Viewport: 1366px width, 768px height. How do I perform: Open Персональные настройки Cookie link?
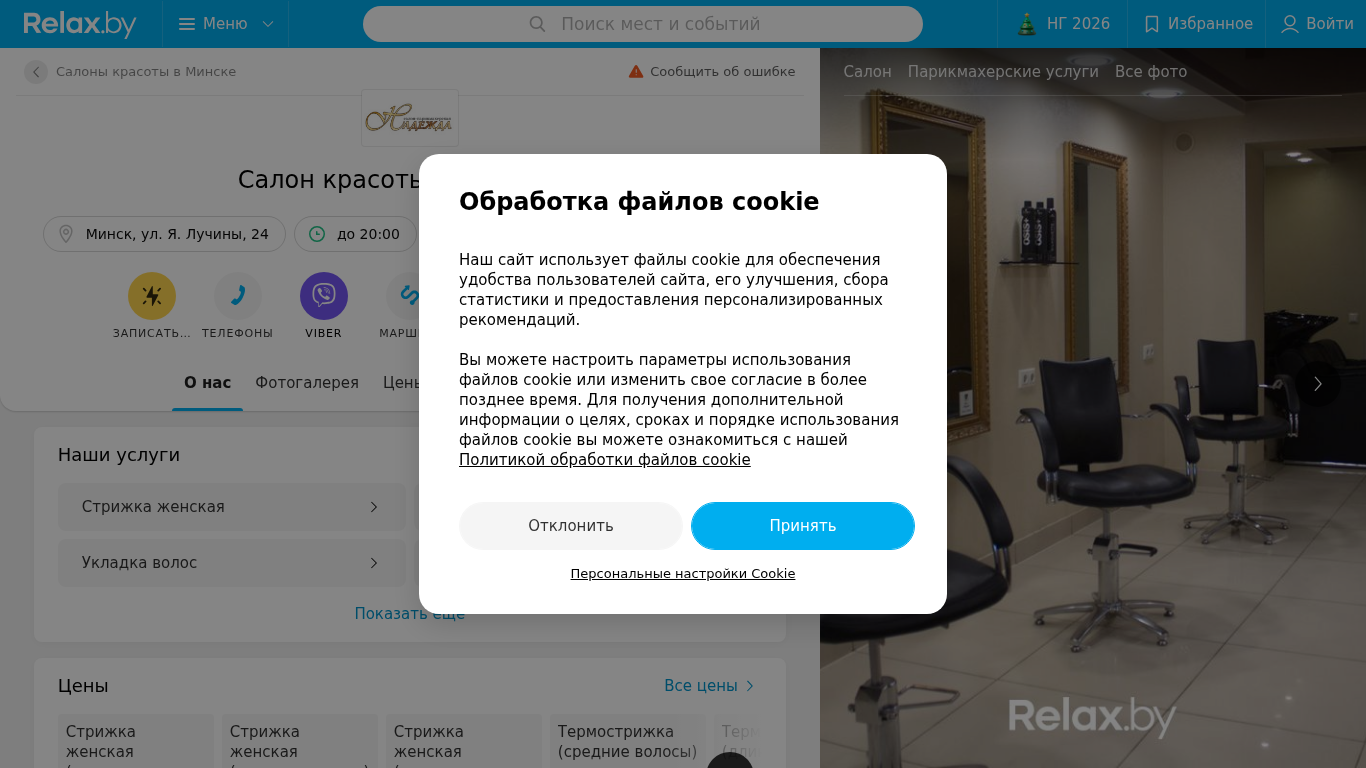coord(683,574)
